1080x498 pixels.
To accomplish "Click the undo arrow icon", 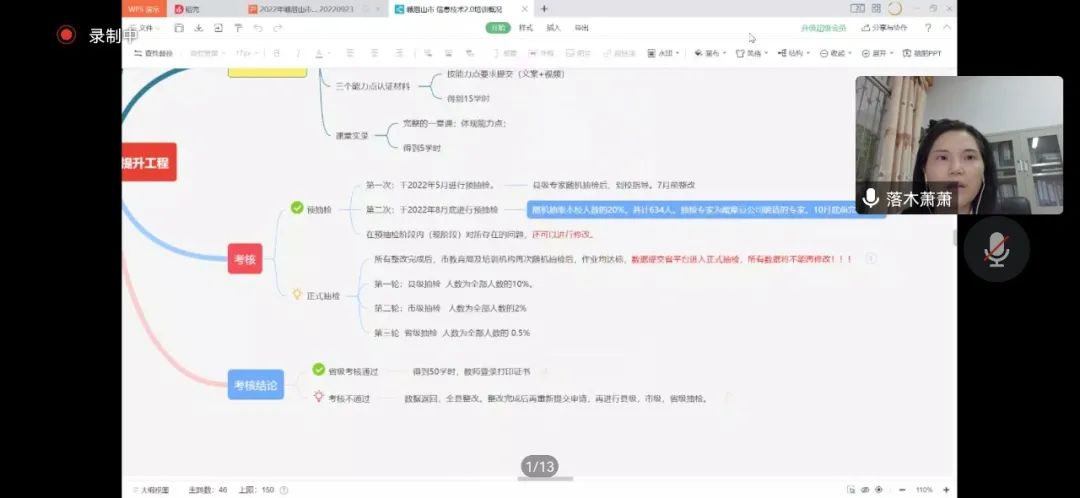I will click(258, 28).
